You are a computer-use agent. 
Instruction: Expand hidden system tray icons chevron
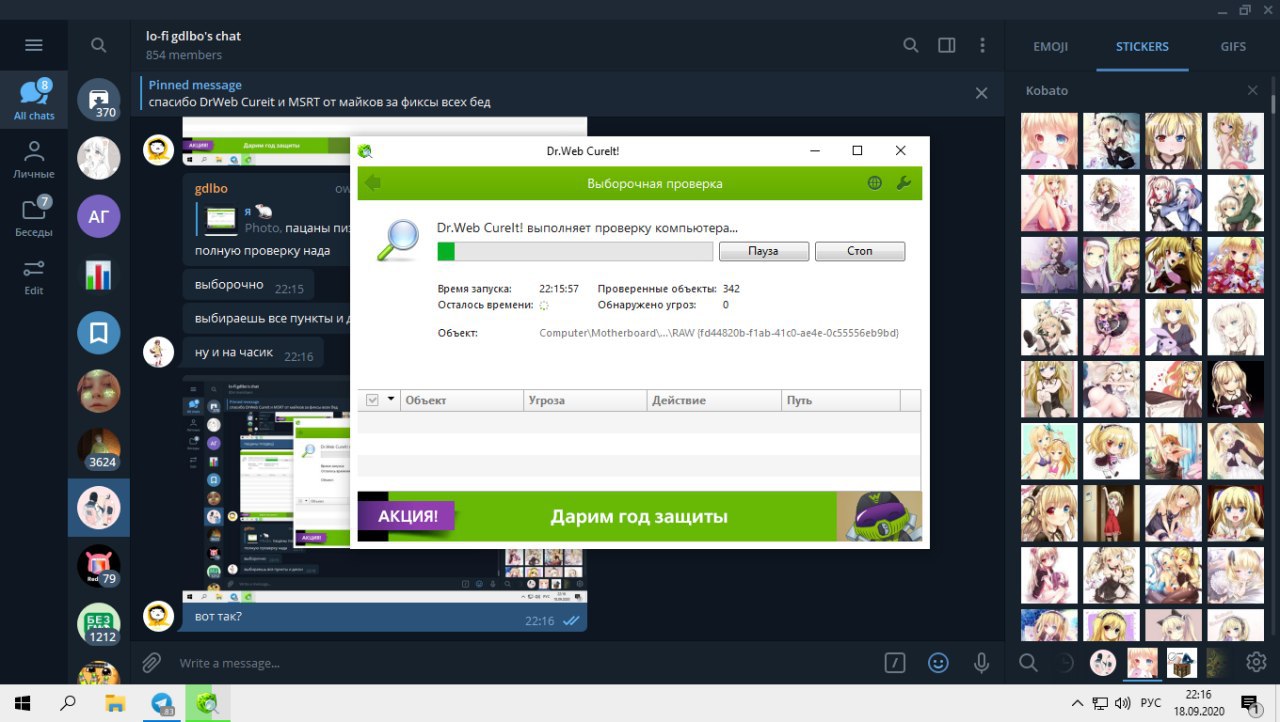(x=1076, y=703)
